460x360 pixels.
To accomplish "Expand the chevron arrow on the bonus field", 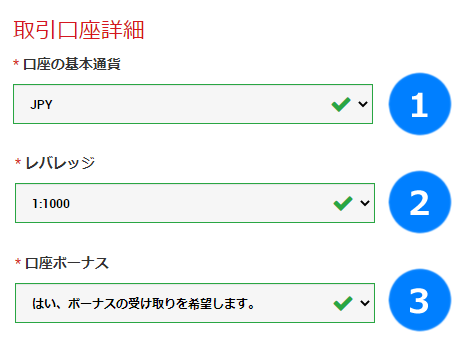I will pos(365,303).
